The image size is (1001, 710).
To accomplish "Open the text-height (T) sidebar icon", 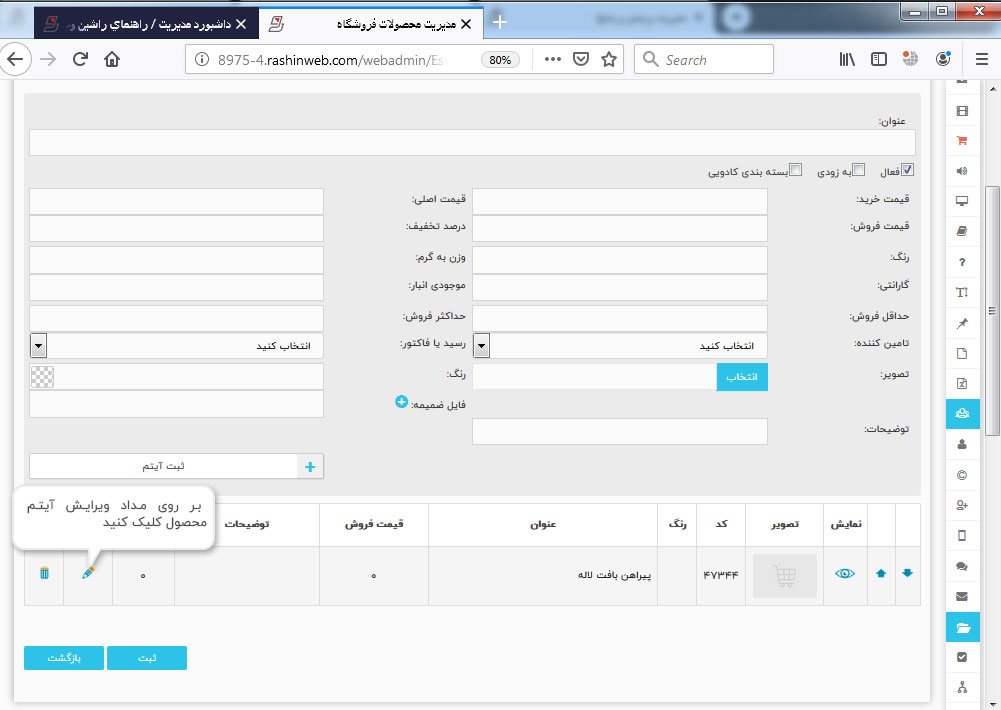I will 962,292.
